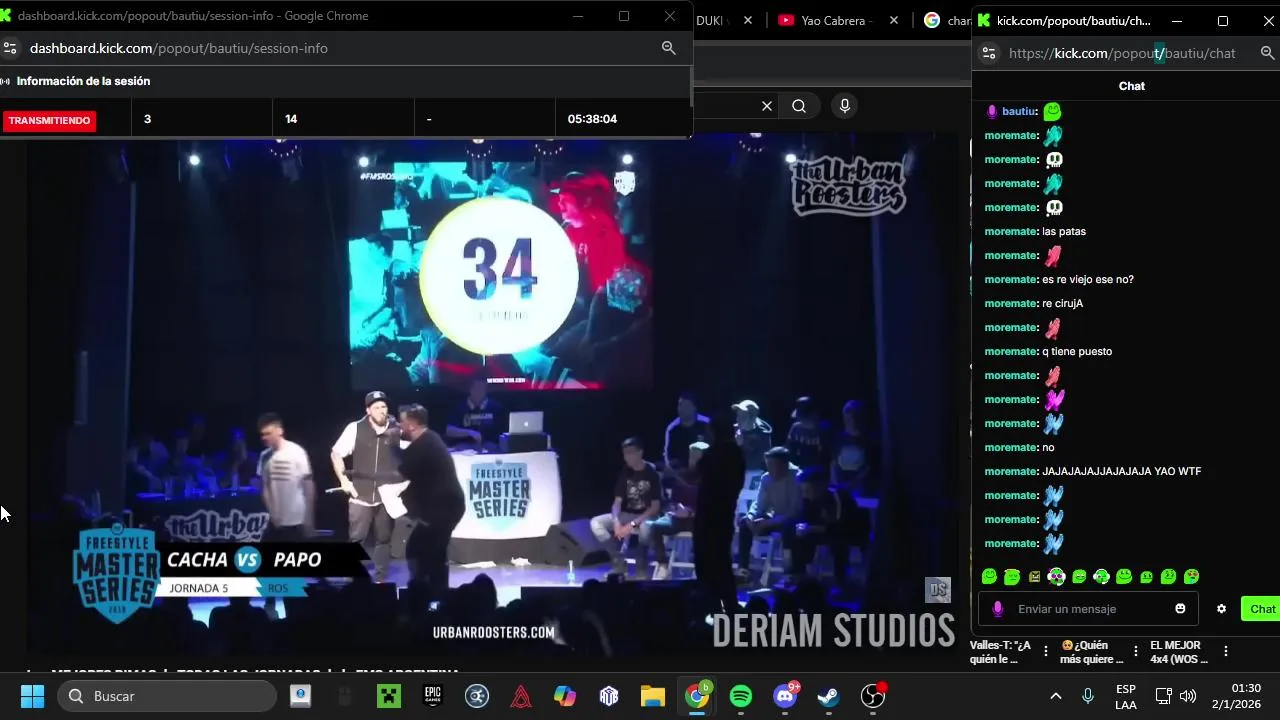Click the viewer count value 14
Image resolution: width=1280 pixels, height=720 pixels.
pos(291,119)
